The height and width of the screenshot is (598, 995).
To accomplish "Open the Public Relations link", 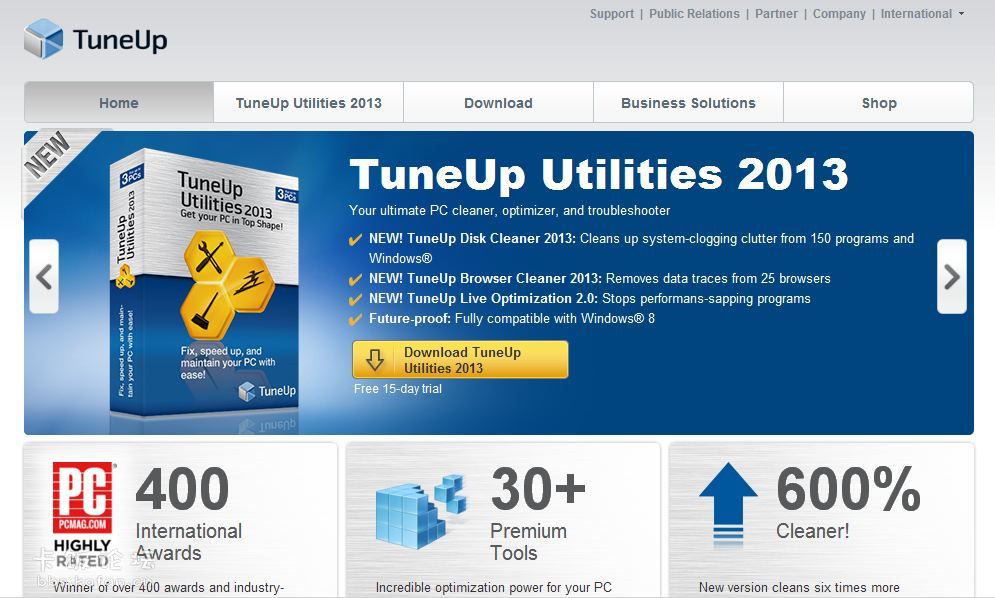I will pos(694,14).
